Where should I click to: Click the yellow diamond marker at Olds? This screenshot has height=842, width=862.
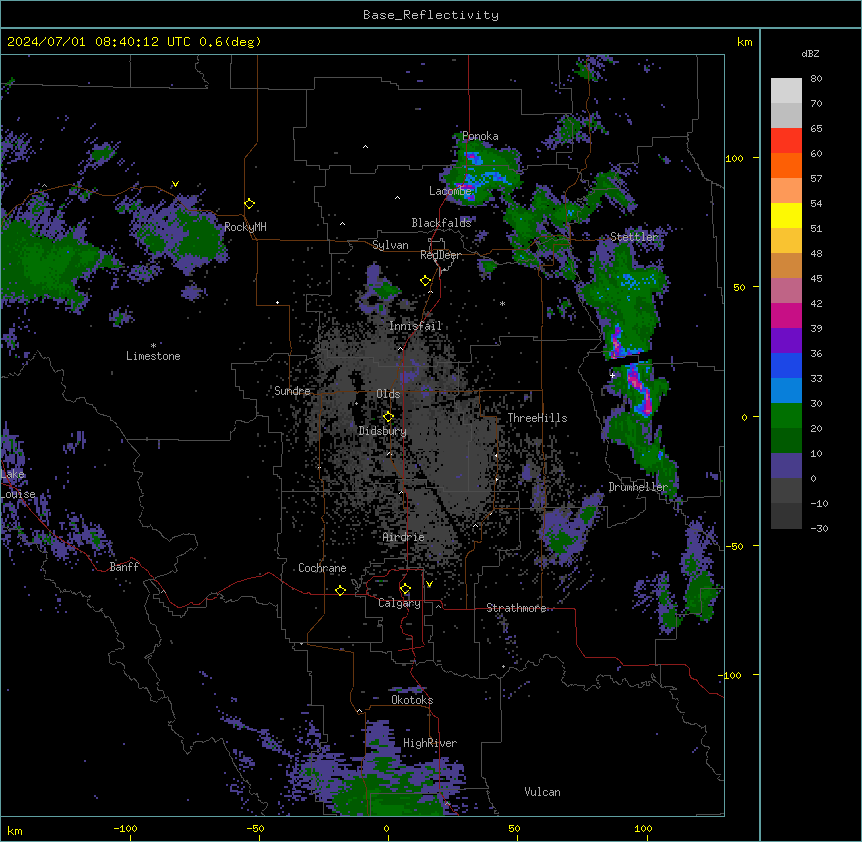(x=388, y=417)
